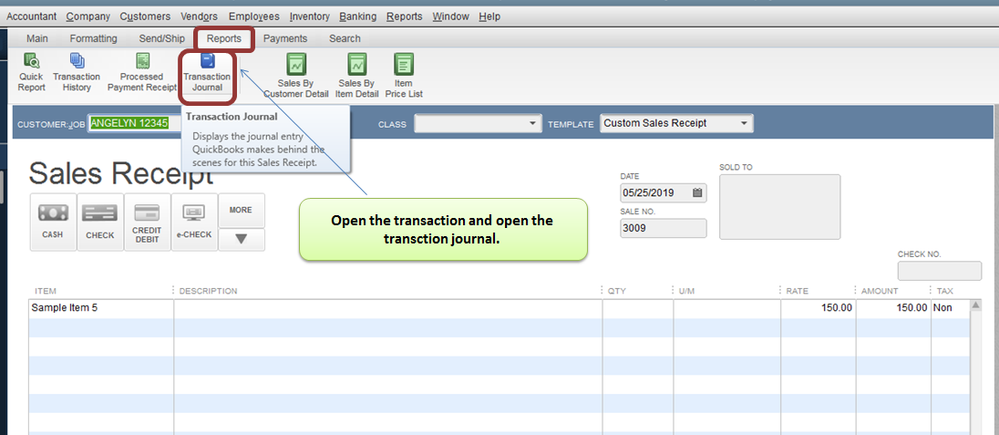
Task: Open the Company menu
Action: [88, 17]
